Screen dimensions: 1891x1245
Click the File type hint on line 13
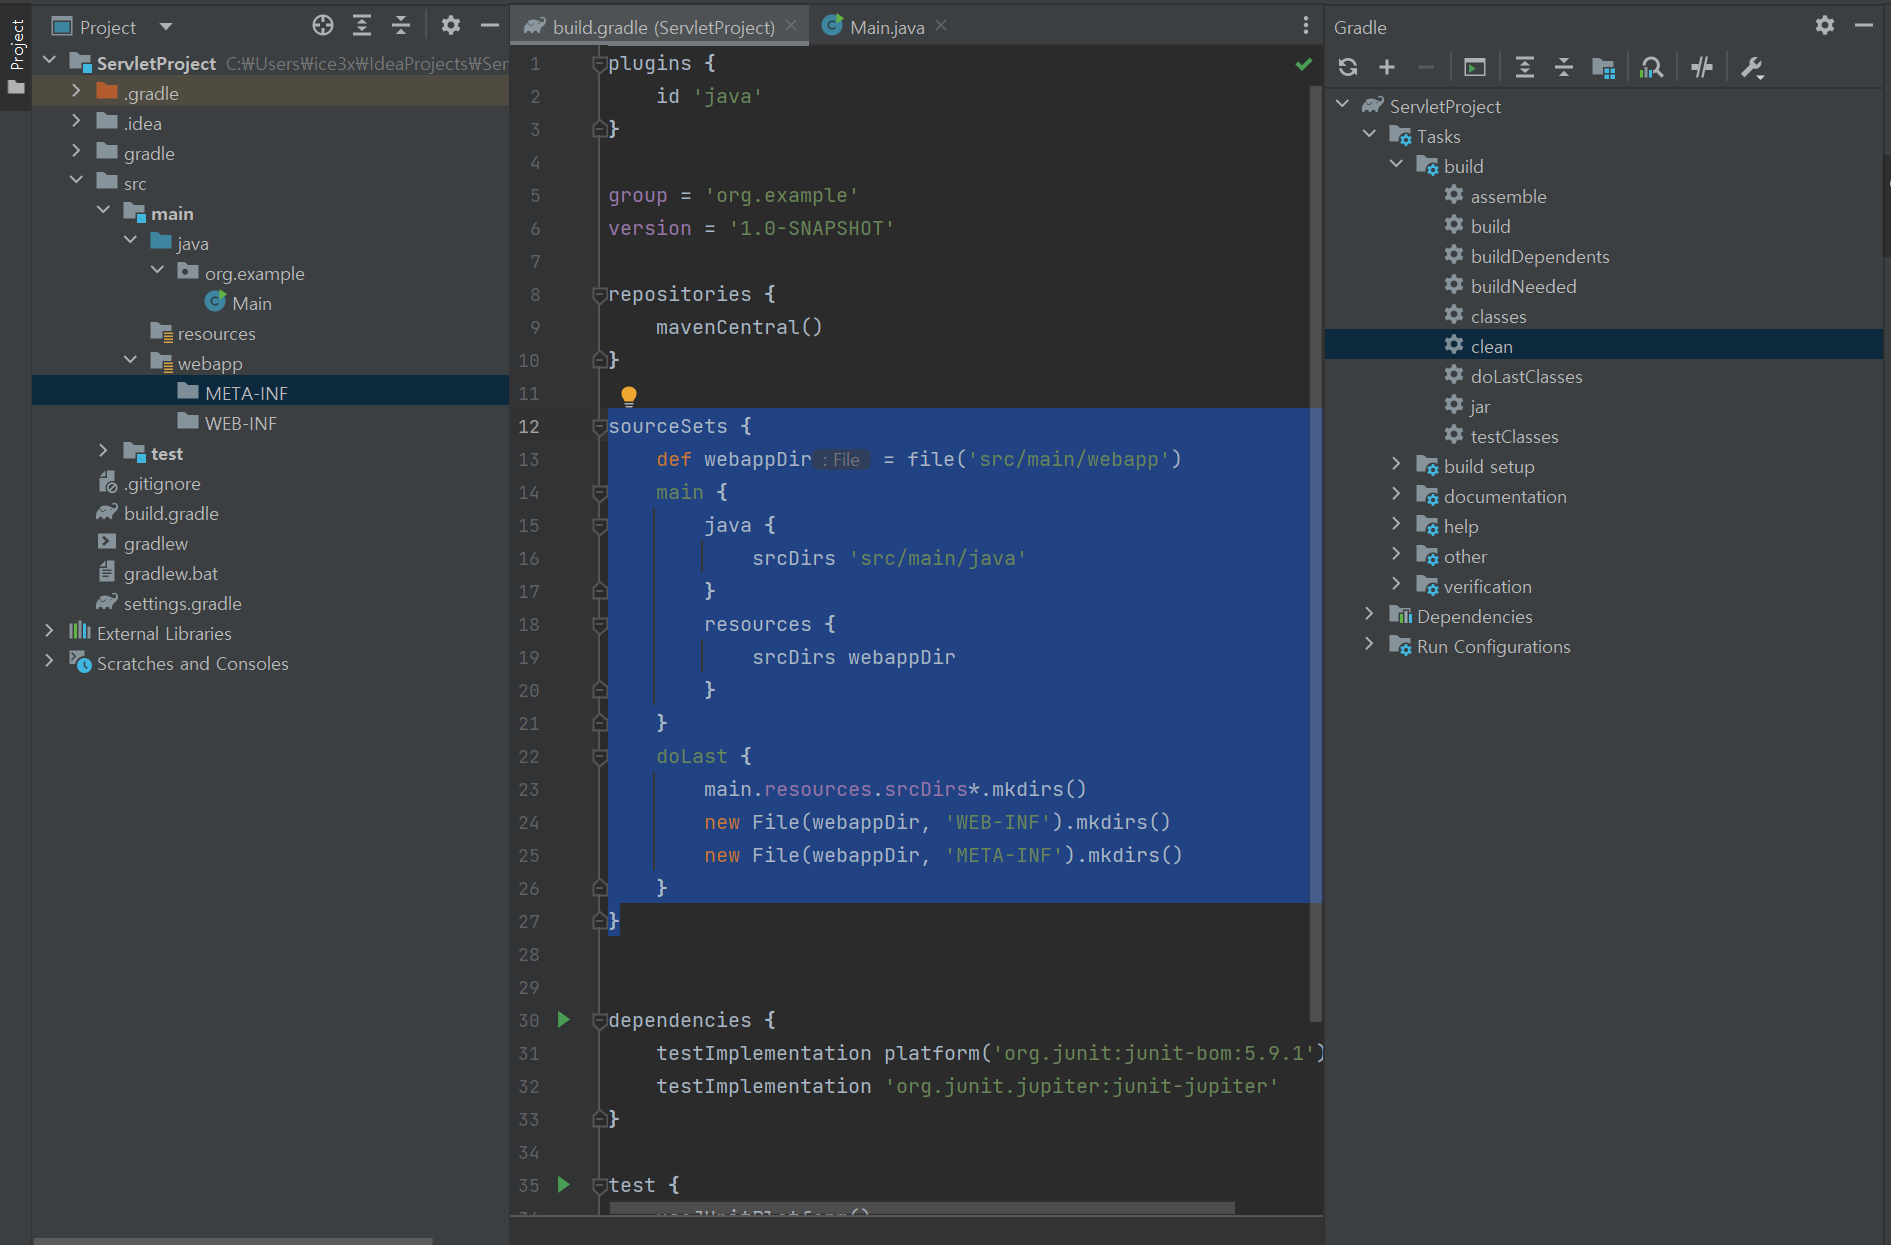click(842, 460)
